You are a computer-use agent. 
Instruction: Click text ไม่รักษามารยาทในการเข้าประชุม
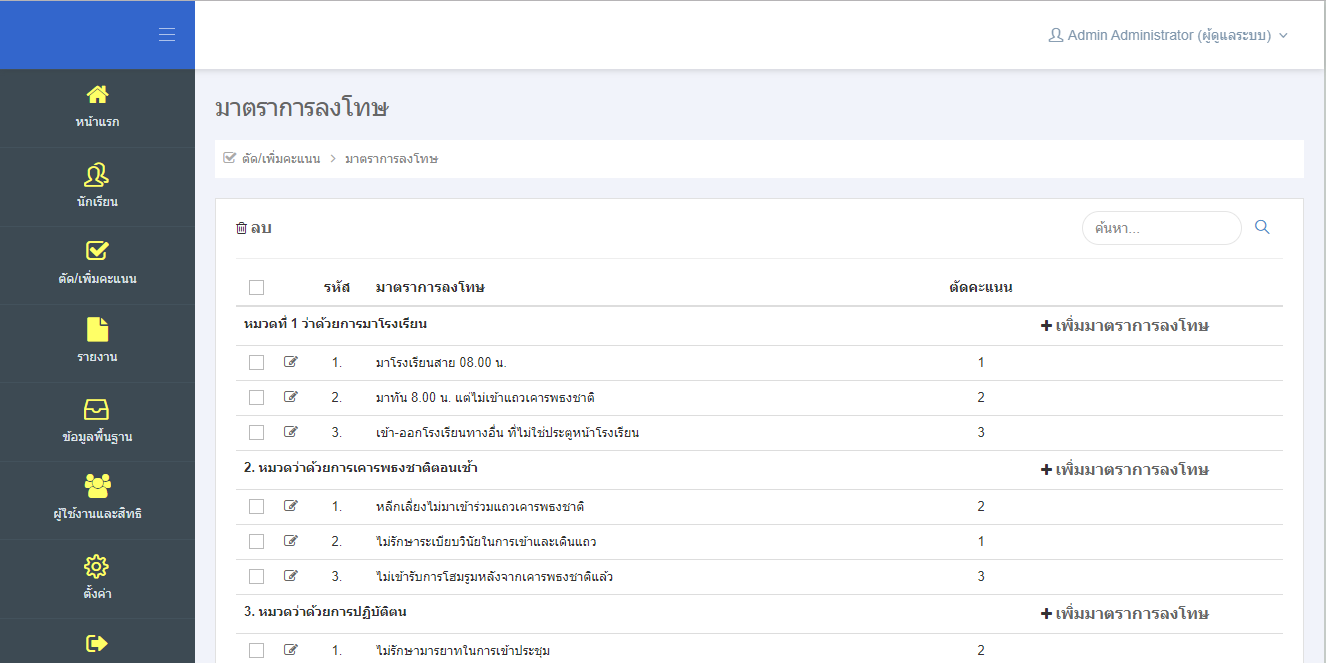coord(463,651)
